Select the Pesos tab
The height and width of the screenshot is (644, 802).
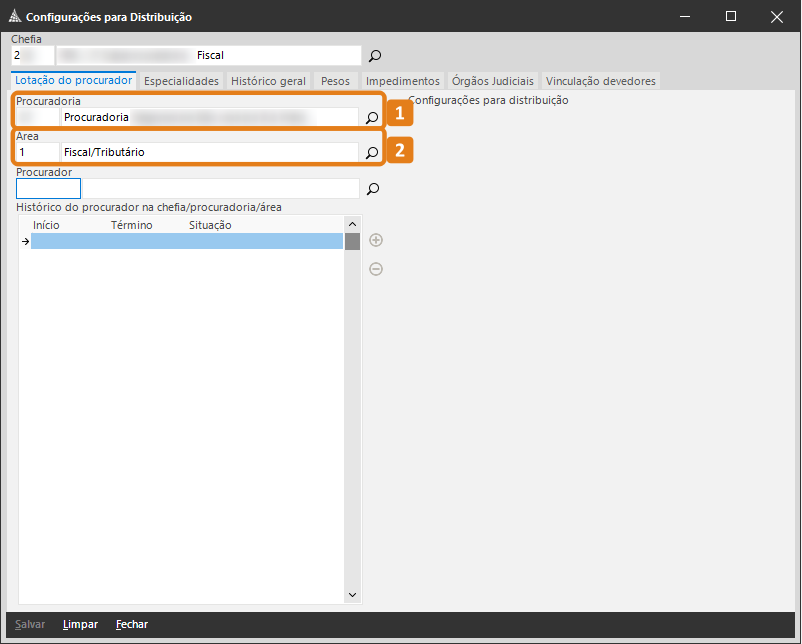(x=335, y=81)
